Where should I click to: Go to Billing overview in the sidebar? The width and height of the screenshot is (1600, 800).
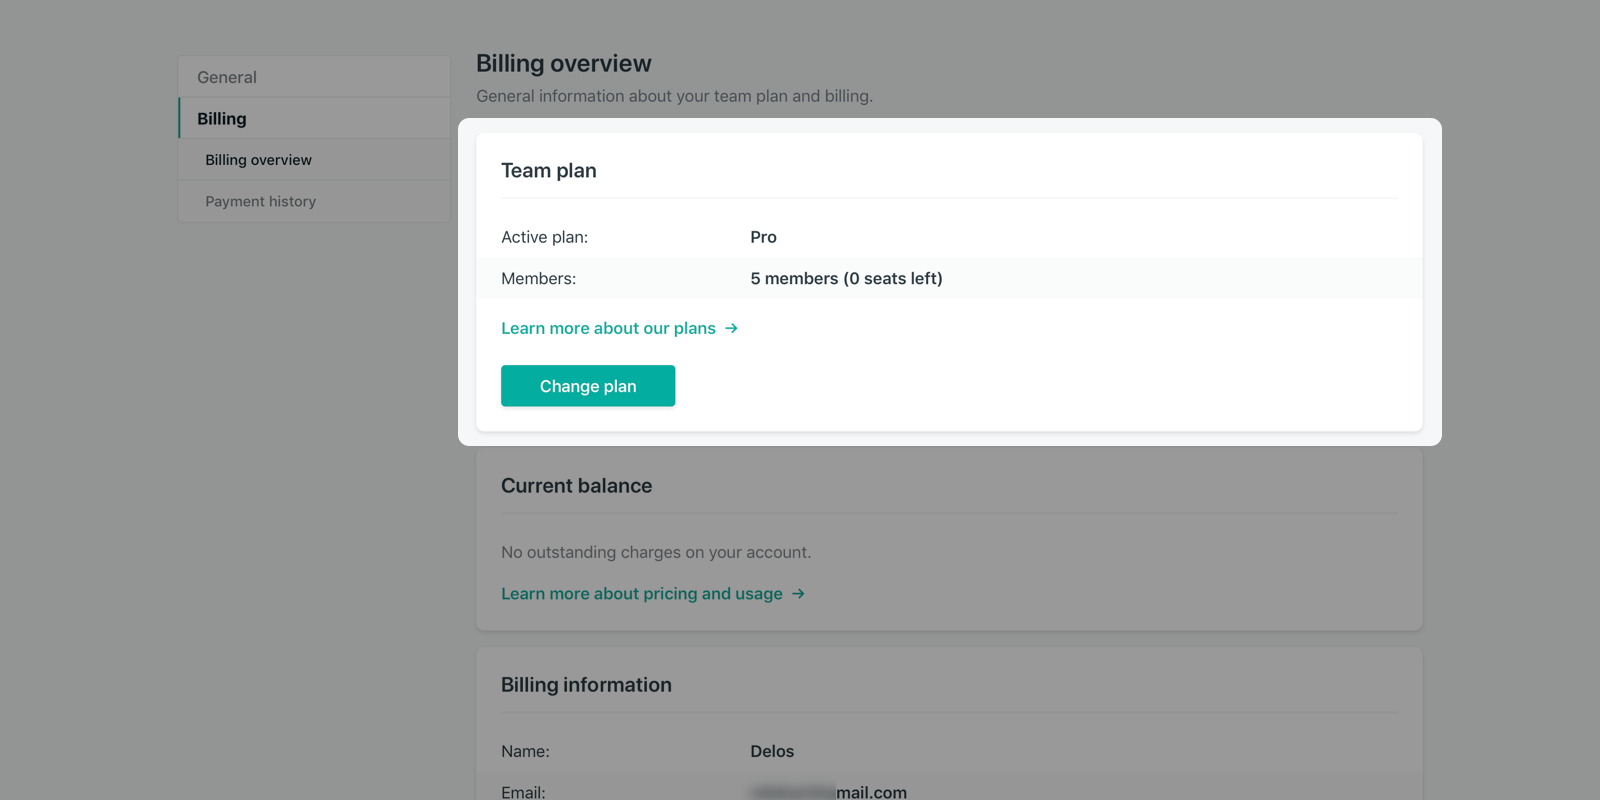coord(258,160)
